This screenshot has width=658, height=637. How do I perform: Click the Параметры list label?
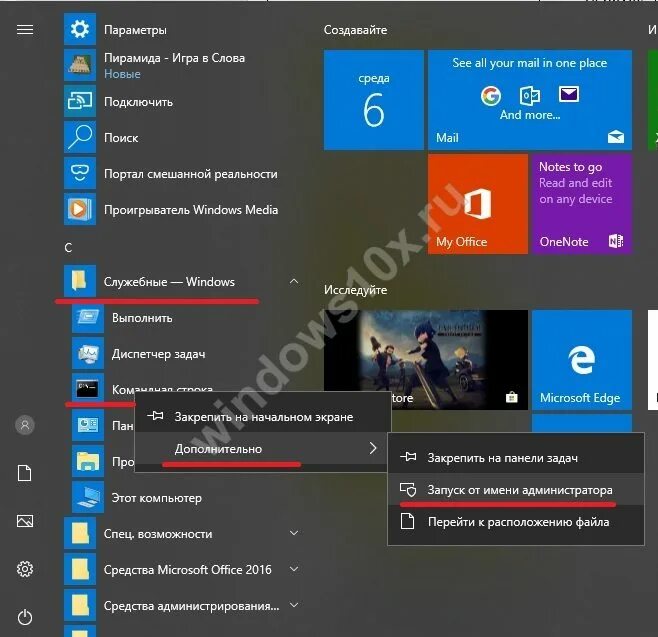tap(135, 30)
